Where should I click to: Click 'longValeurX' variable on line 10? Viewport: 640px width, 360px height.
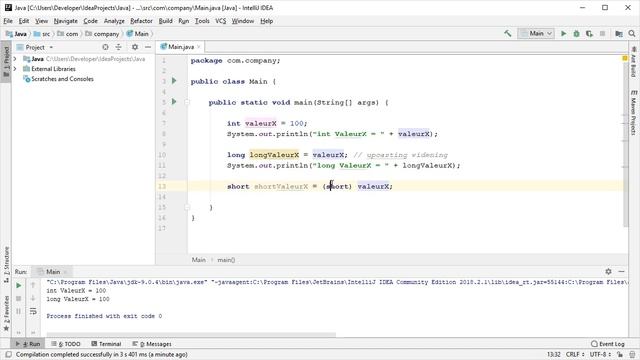coord(274,155)
